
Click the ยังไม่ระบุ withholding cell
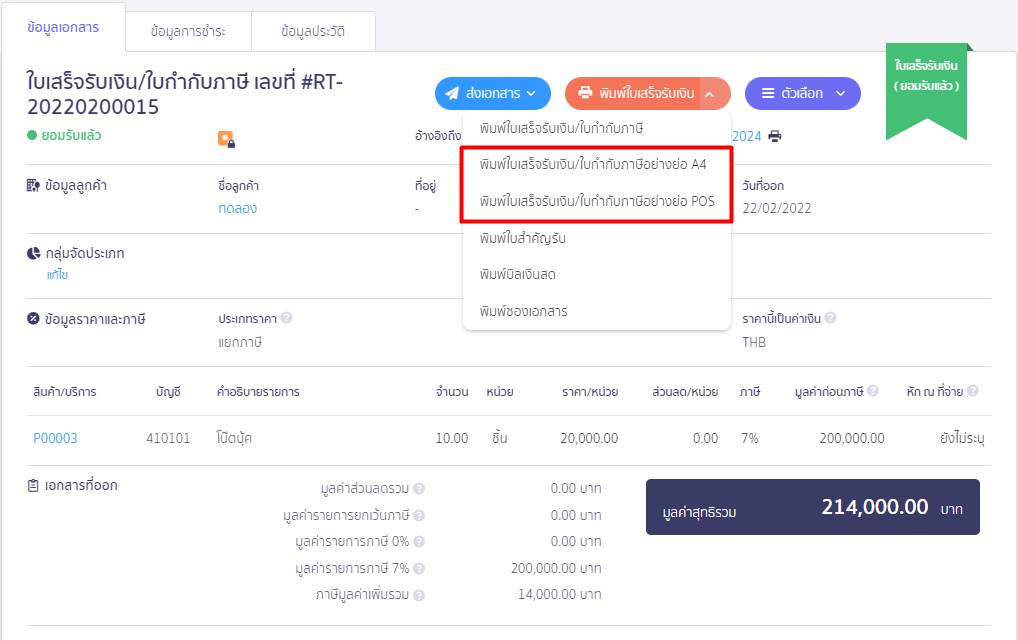tap(962, 438)
